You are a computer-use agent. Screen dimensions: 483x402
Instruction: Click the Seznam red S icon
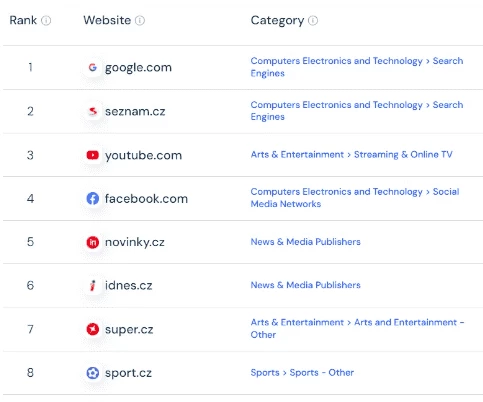point(93,111)
